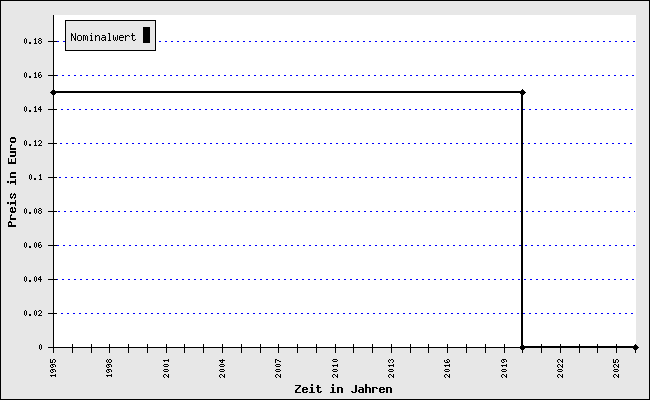Image resolution: width=650 pixels, height=400 pixels.
Task: Select the 0.1 y-axis tick label
Action: [35, 177]
